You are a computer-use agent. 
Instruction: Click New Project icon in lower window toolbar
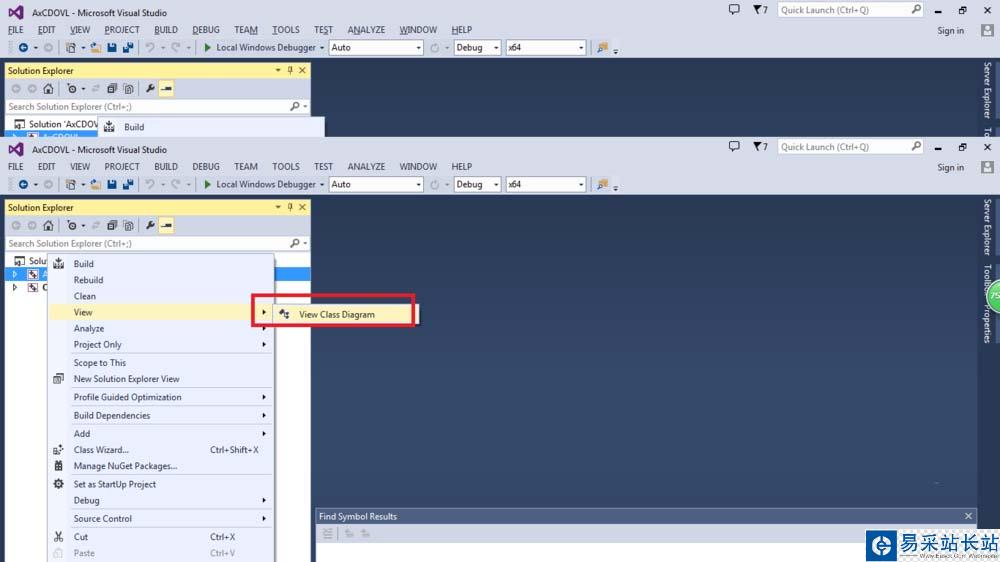tap(71, 184)
